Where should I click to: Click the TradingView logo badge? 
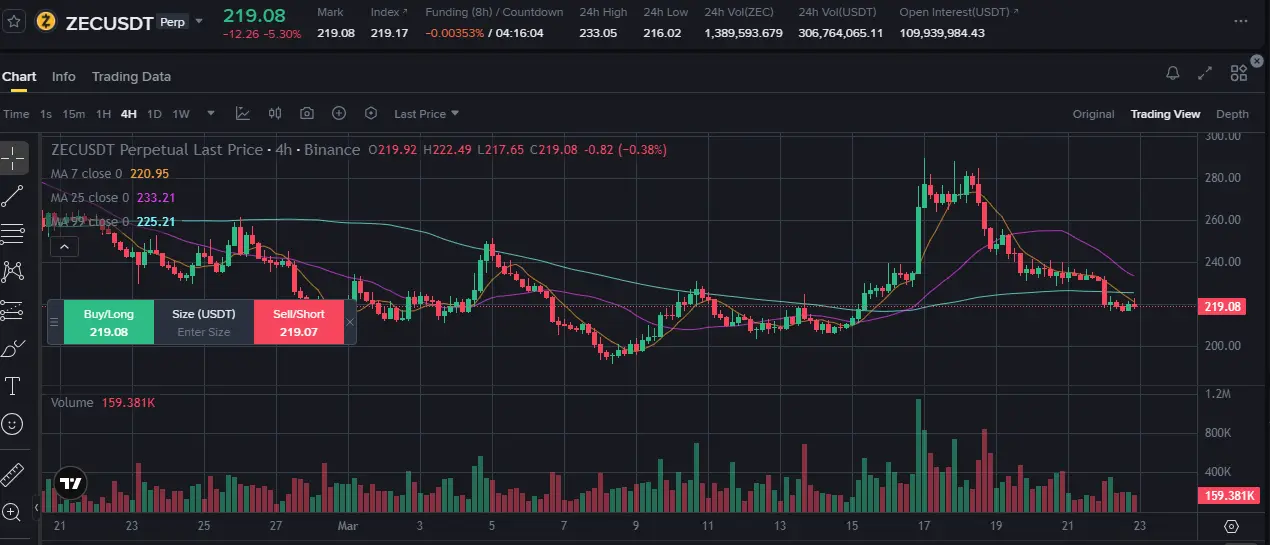coord(69,483)
